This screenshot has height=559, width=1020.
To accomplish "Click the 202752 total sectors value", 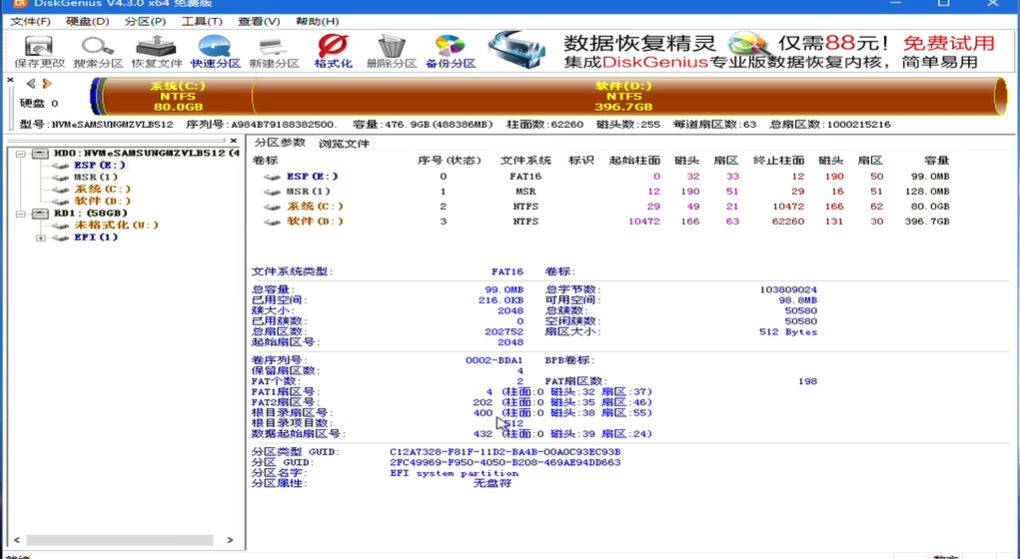I will (x=504, y=332).
